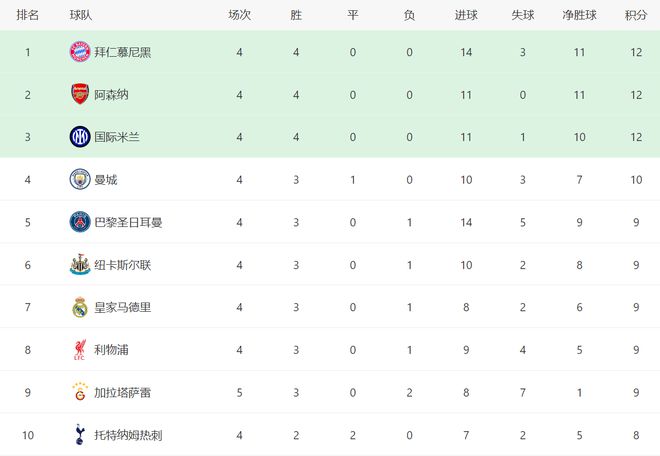Click the Bayern Munich club crest
Image resolution: width=660 pixels, height=456 pixels.
click(x=80, y=51)
